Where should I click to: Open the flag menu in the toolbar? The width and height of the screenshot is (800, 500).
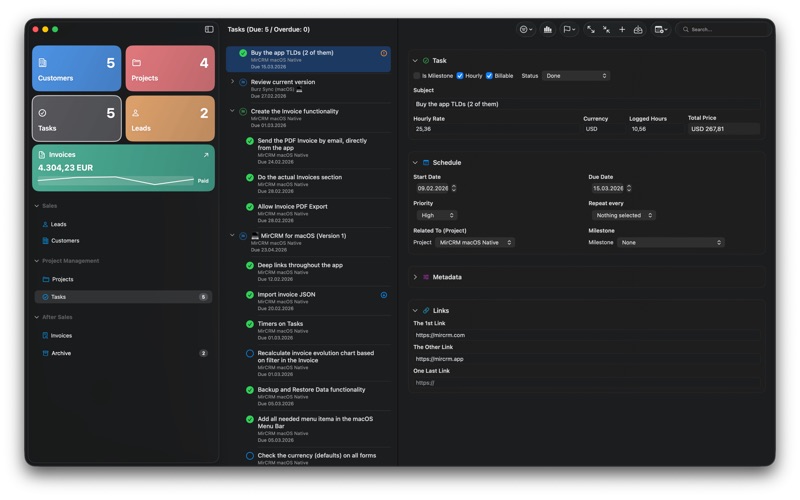coord(569,30)
